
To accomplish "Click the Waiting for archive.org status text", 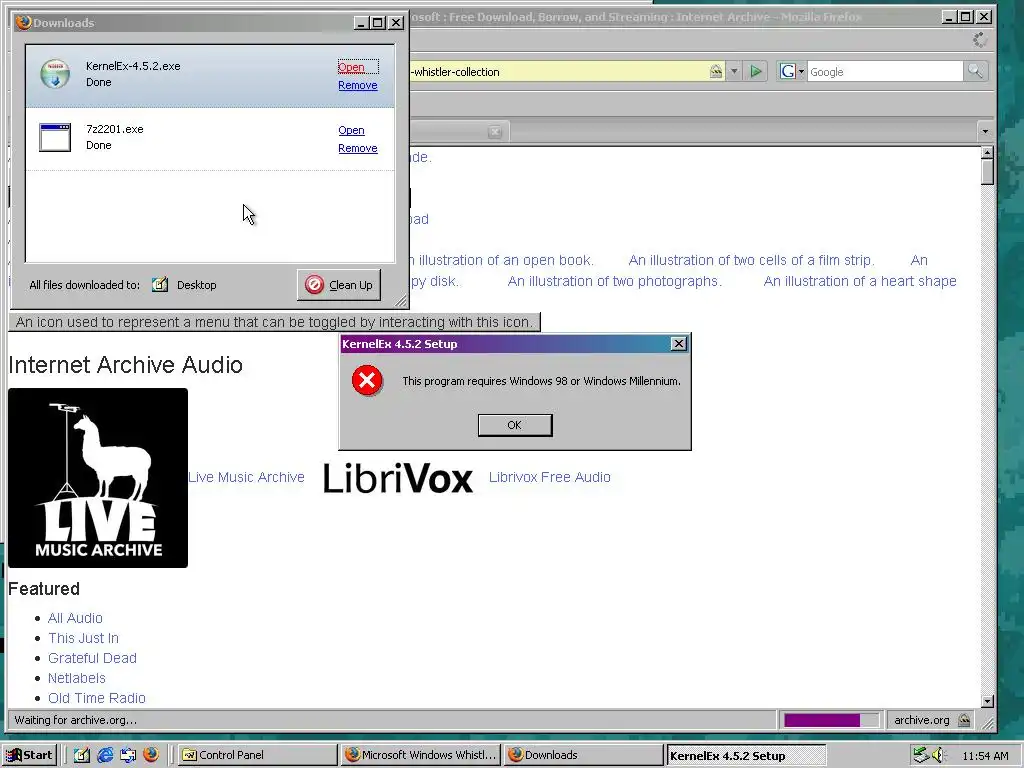I will pyautogui.click(x=76, y=720).
